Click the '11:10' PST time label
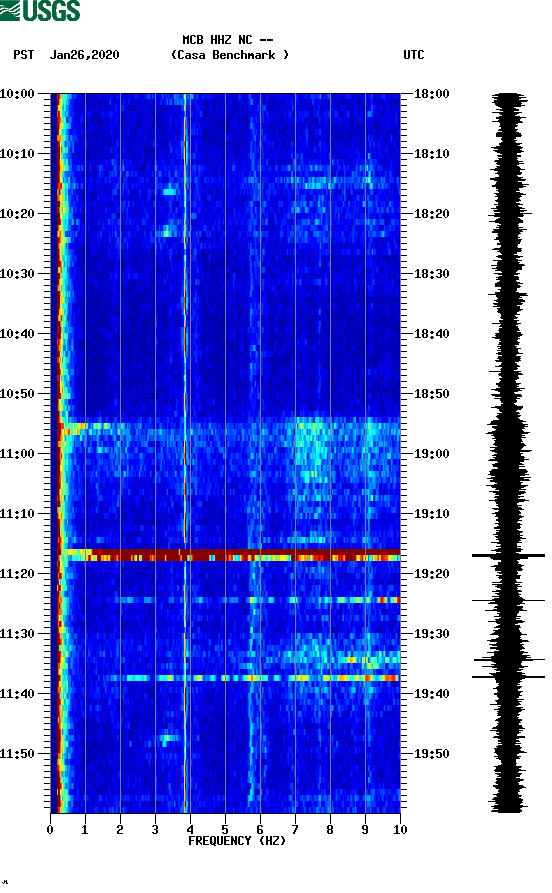 [17, 514]
